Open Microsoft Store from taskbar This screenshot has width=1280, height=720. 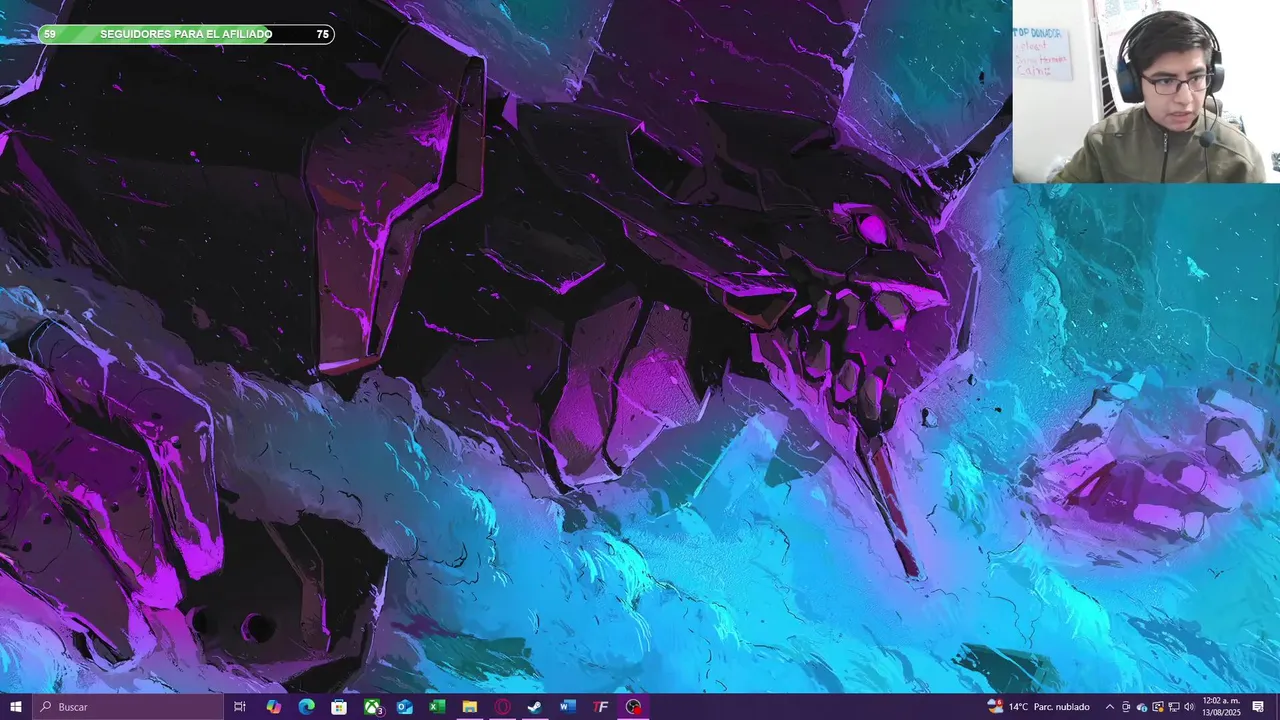339,707
